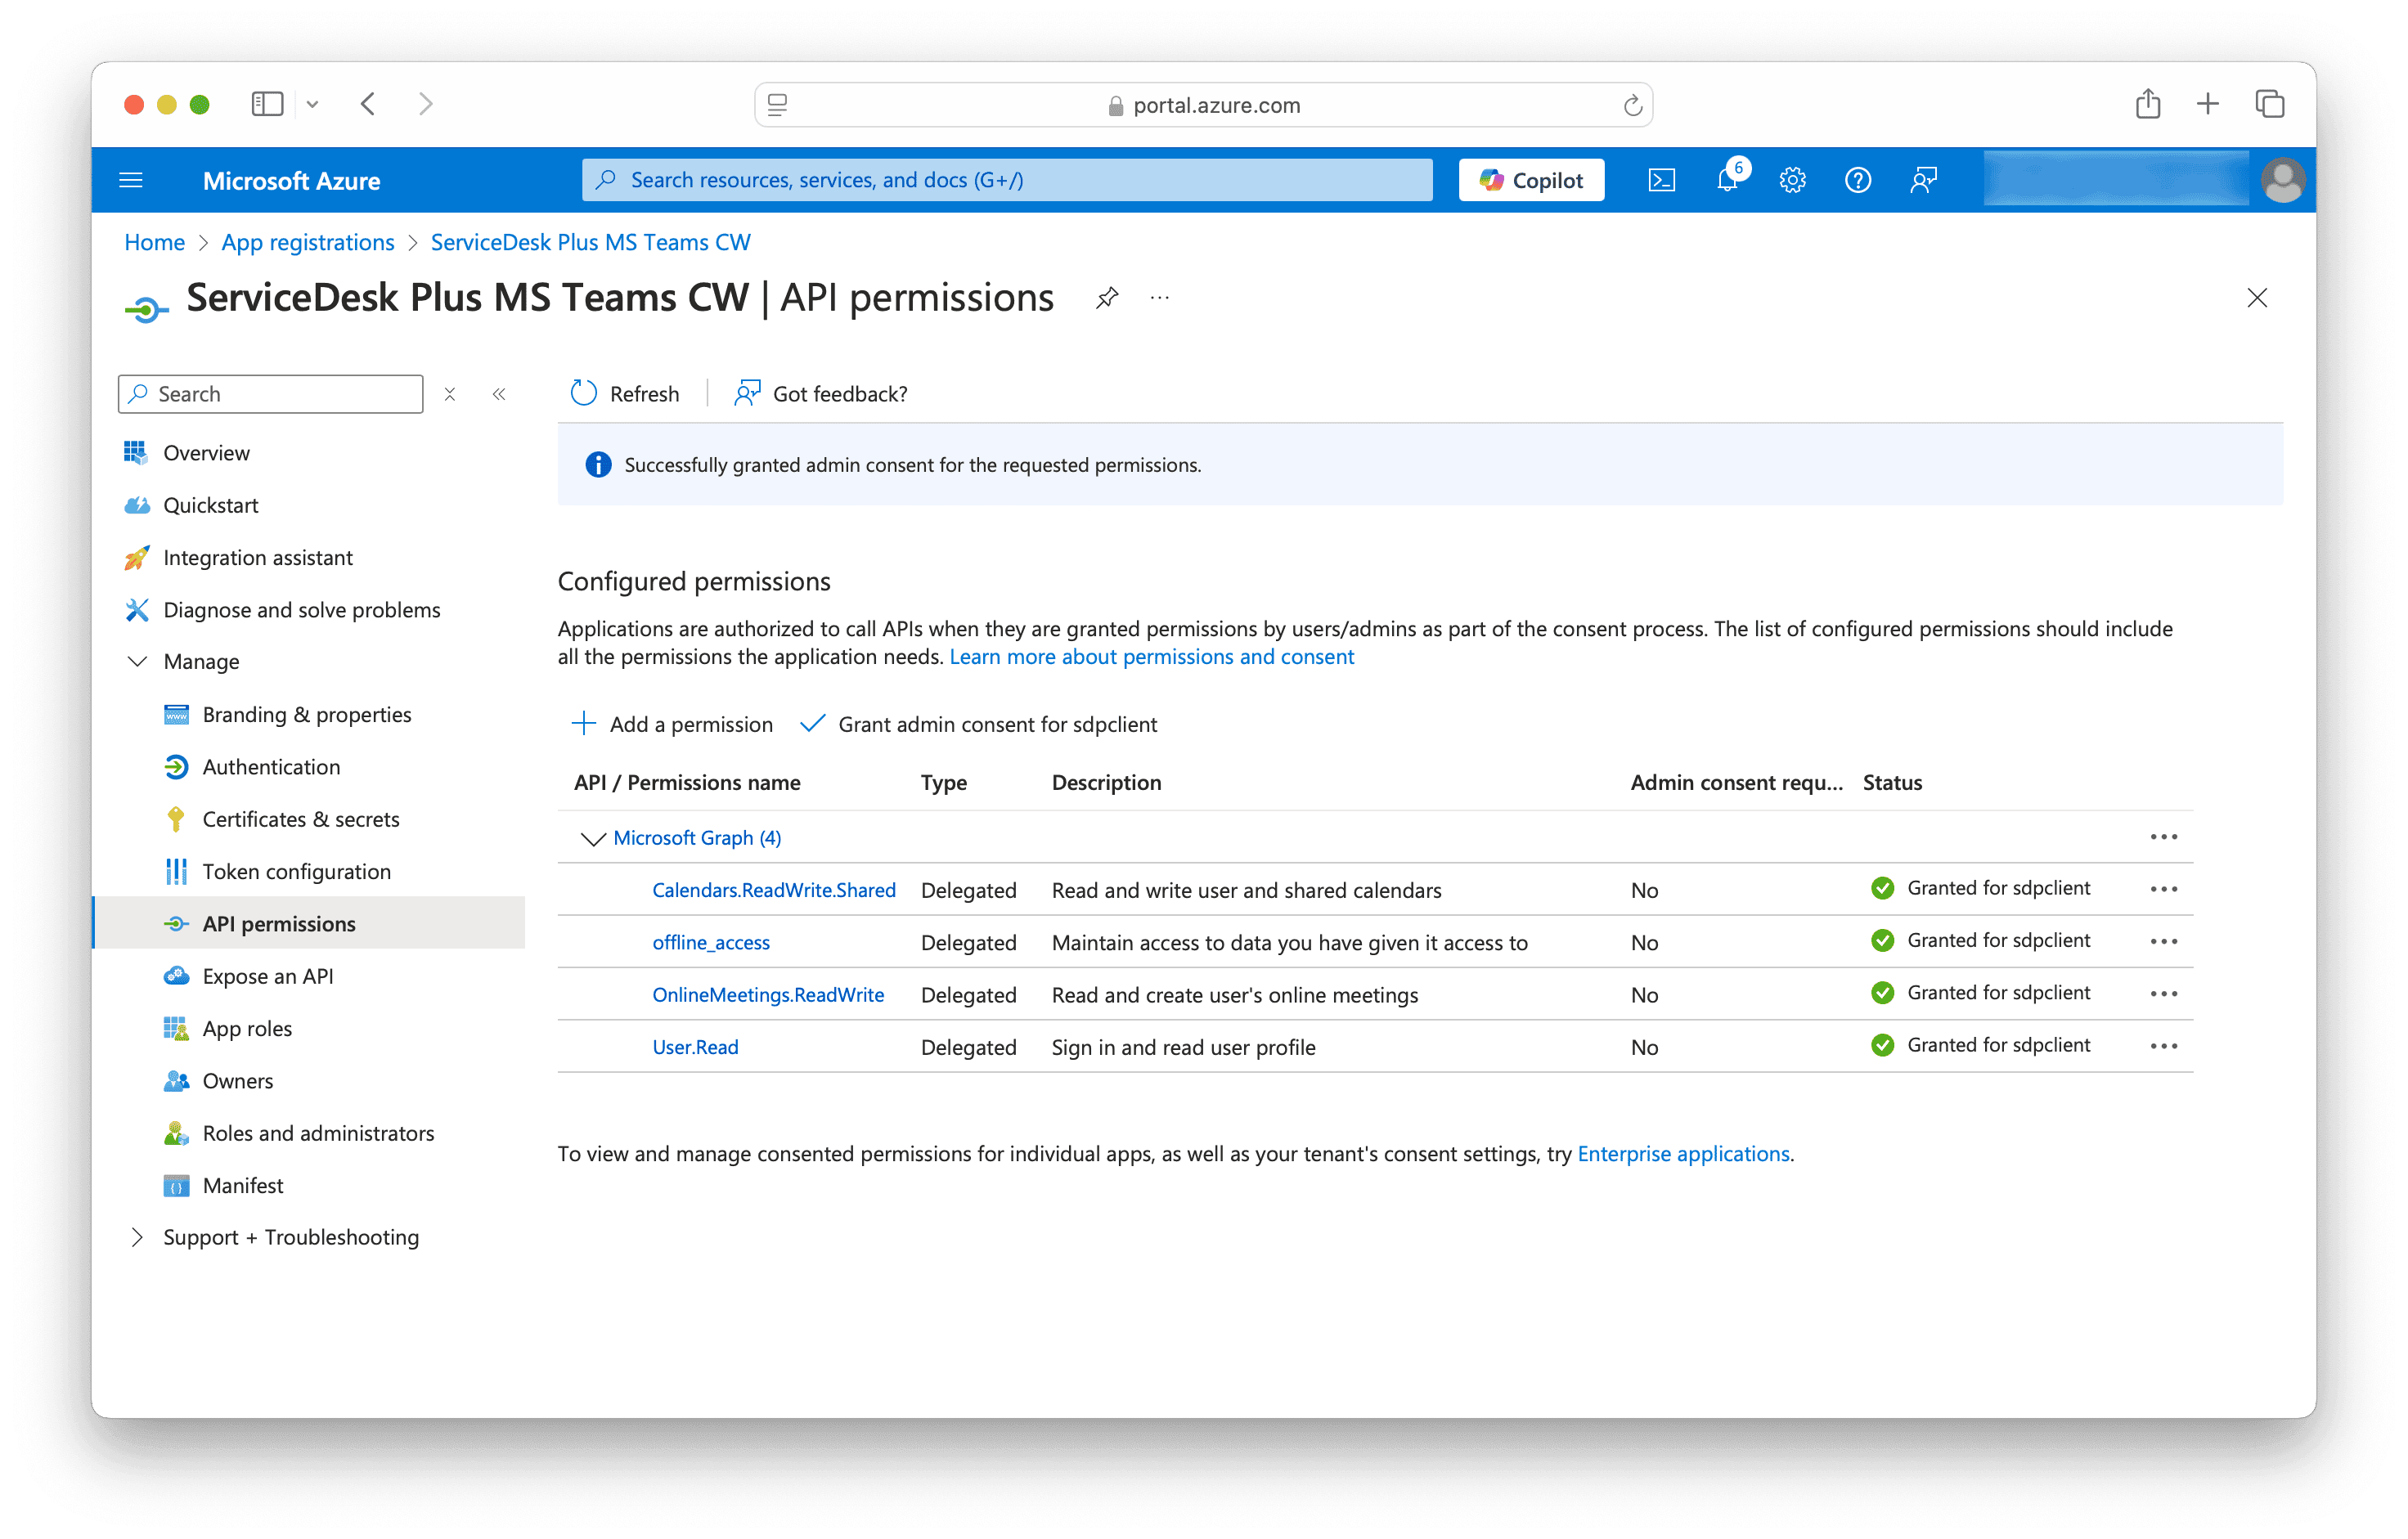This screenshot has width=2408, height=1539.
Task: Open the feedback icon in header
Action: pos(1922,180)
